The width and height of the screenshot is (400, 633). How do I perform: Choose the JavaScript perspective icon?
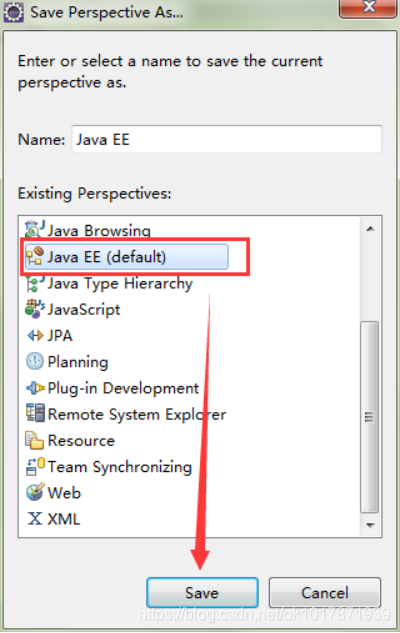[35, 309]
